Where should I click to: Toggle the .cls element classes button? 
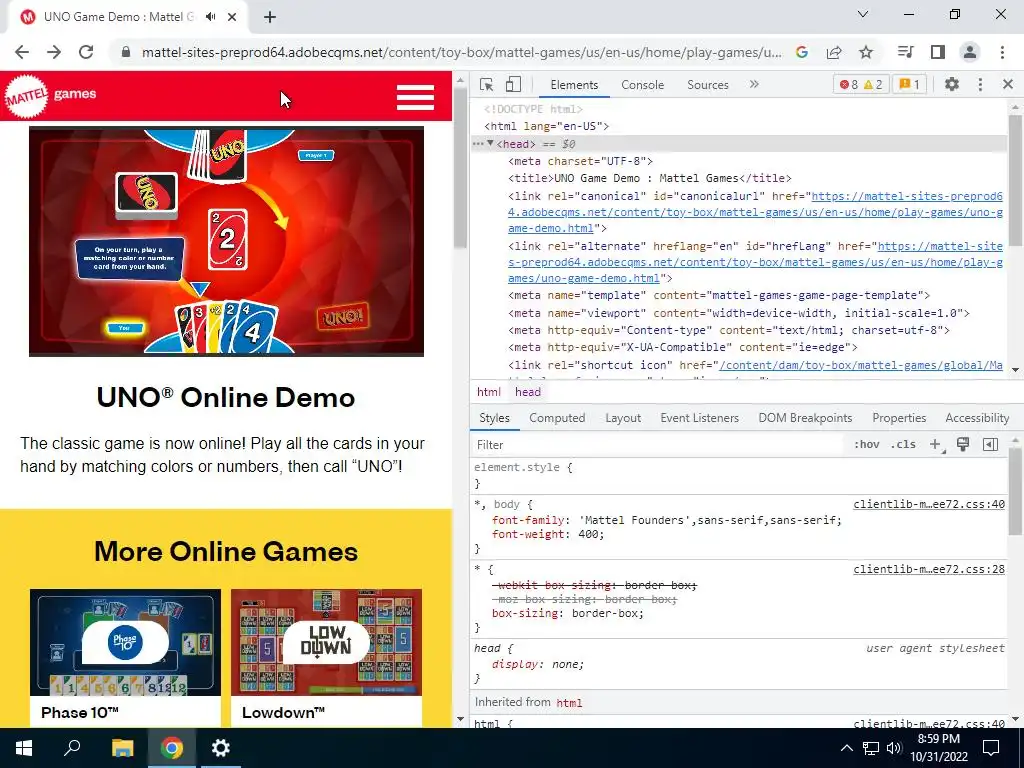pos(903,445)
